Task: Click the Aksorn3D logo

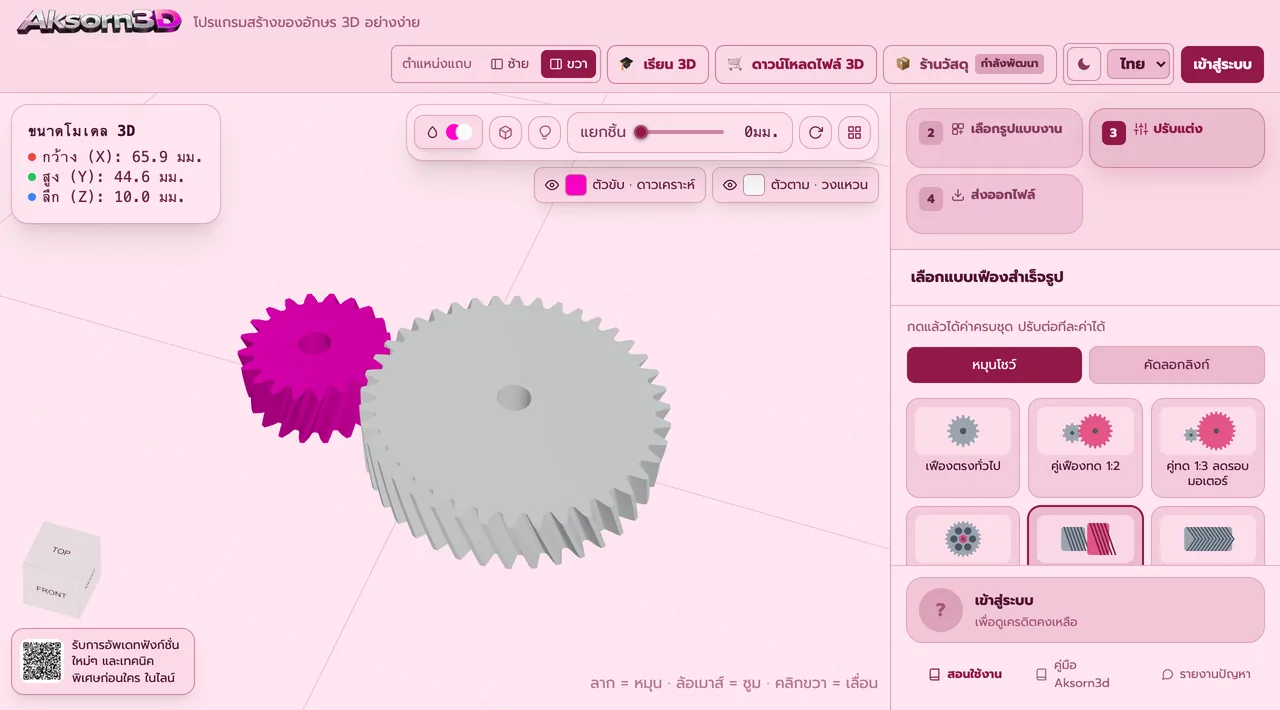Action: [99, 21]
